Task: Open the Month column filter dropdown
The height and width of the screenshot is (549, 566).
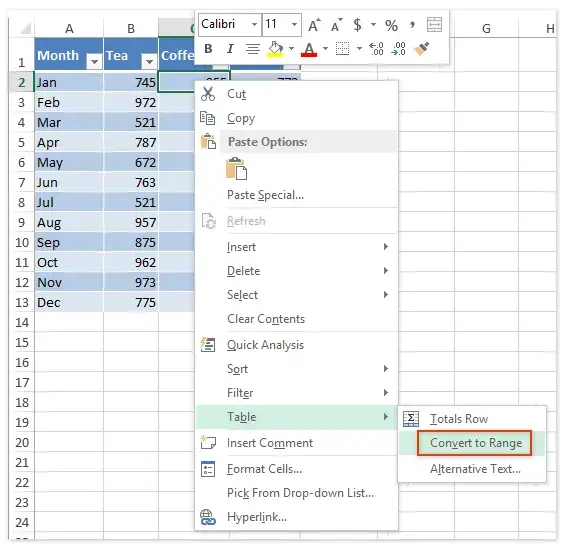Action: [x=95, y=62]
